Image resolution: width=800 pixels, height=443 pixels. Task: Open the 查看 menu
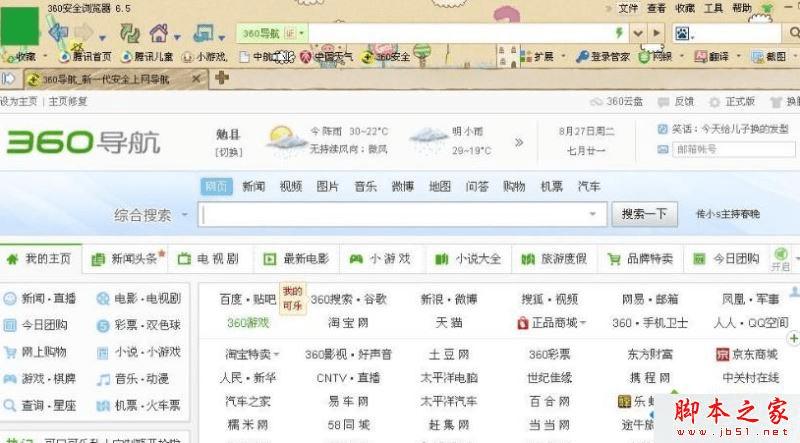[x=656, y=8]
